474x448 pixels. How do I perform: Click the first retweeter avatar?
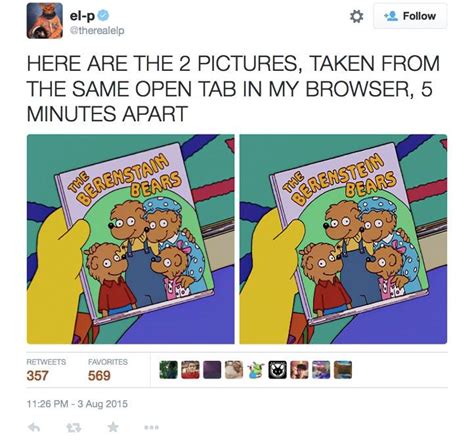click(x=168, y=370)
